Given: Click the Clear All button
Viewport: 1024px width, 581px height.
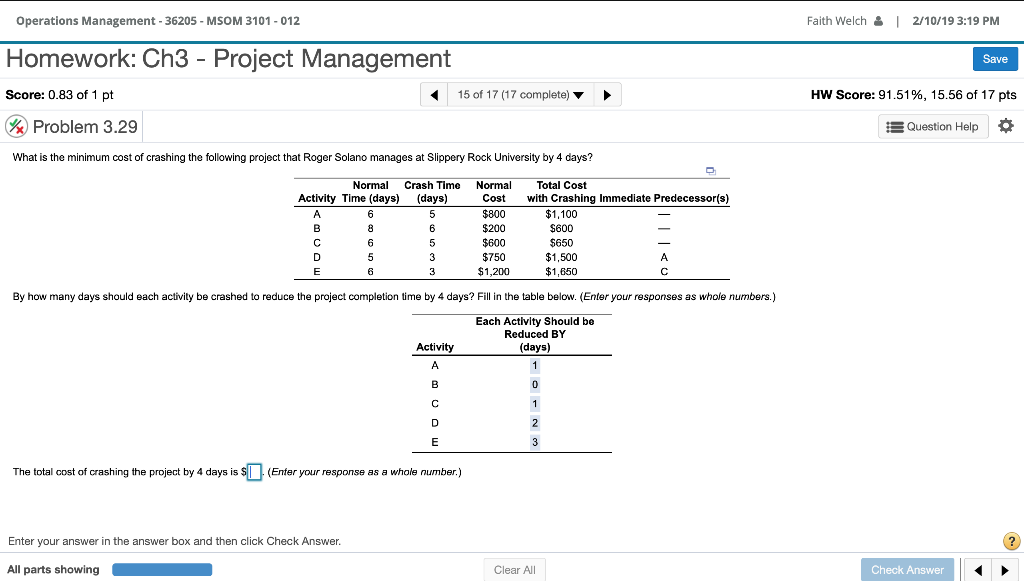Looking at the screenshot, I should pyautogui.click(x=514, y=569).
